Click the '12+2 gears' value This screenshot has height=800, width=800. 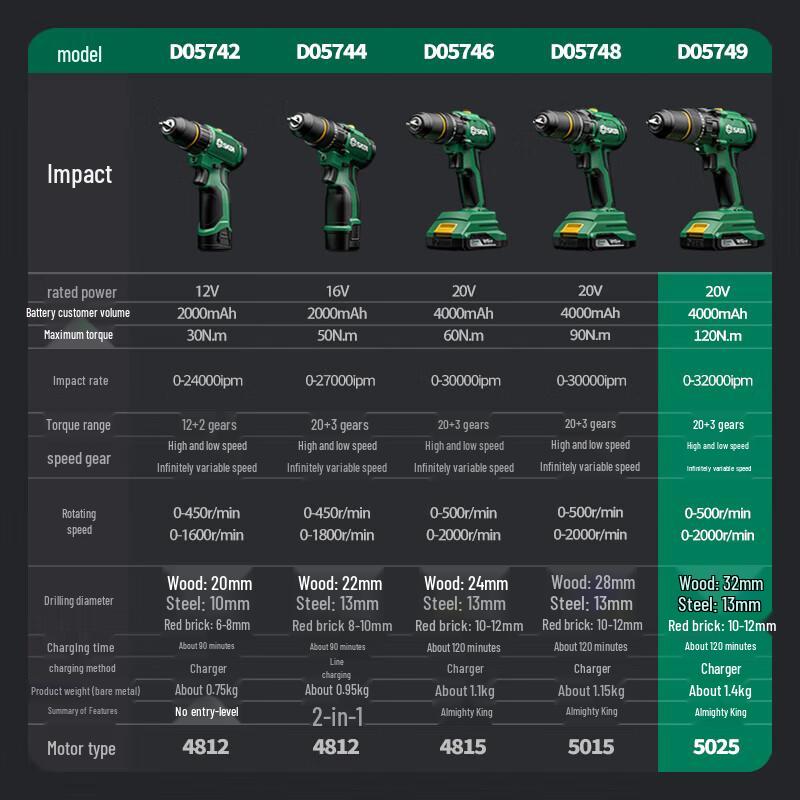(x=209, y=425)
